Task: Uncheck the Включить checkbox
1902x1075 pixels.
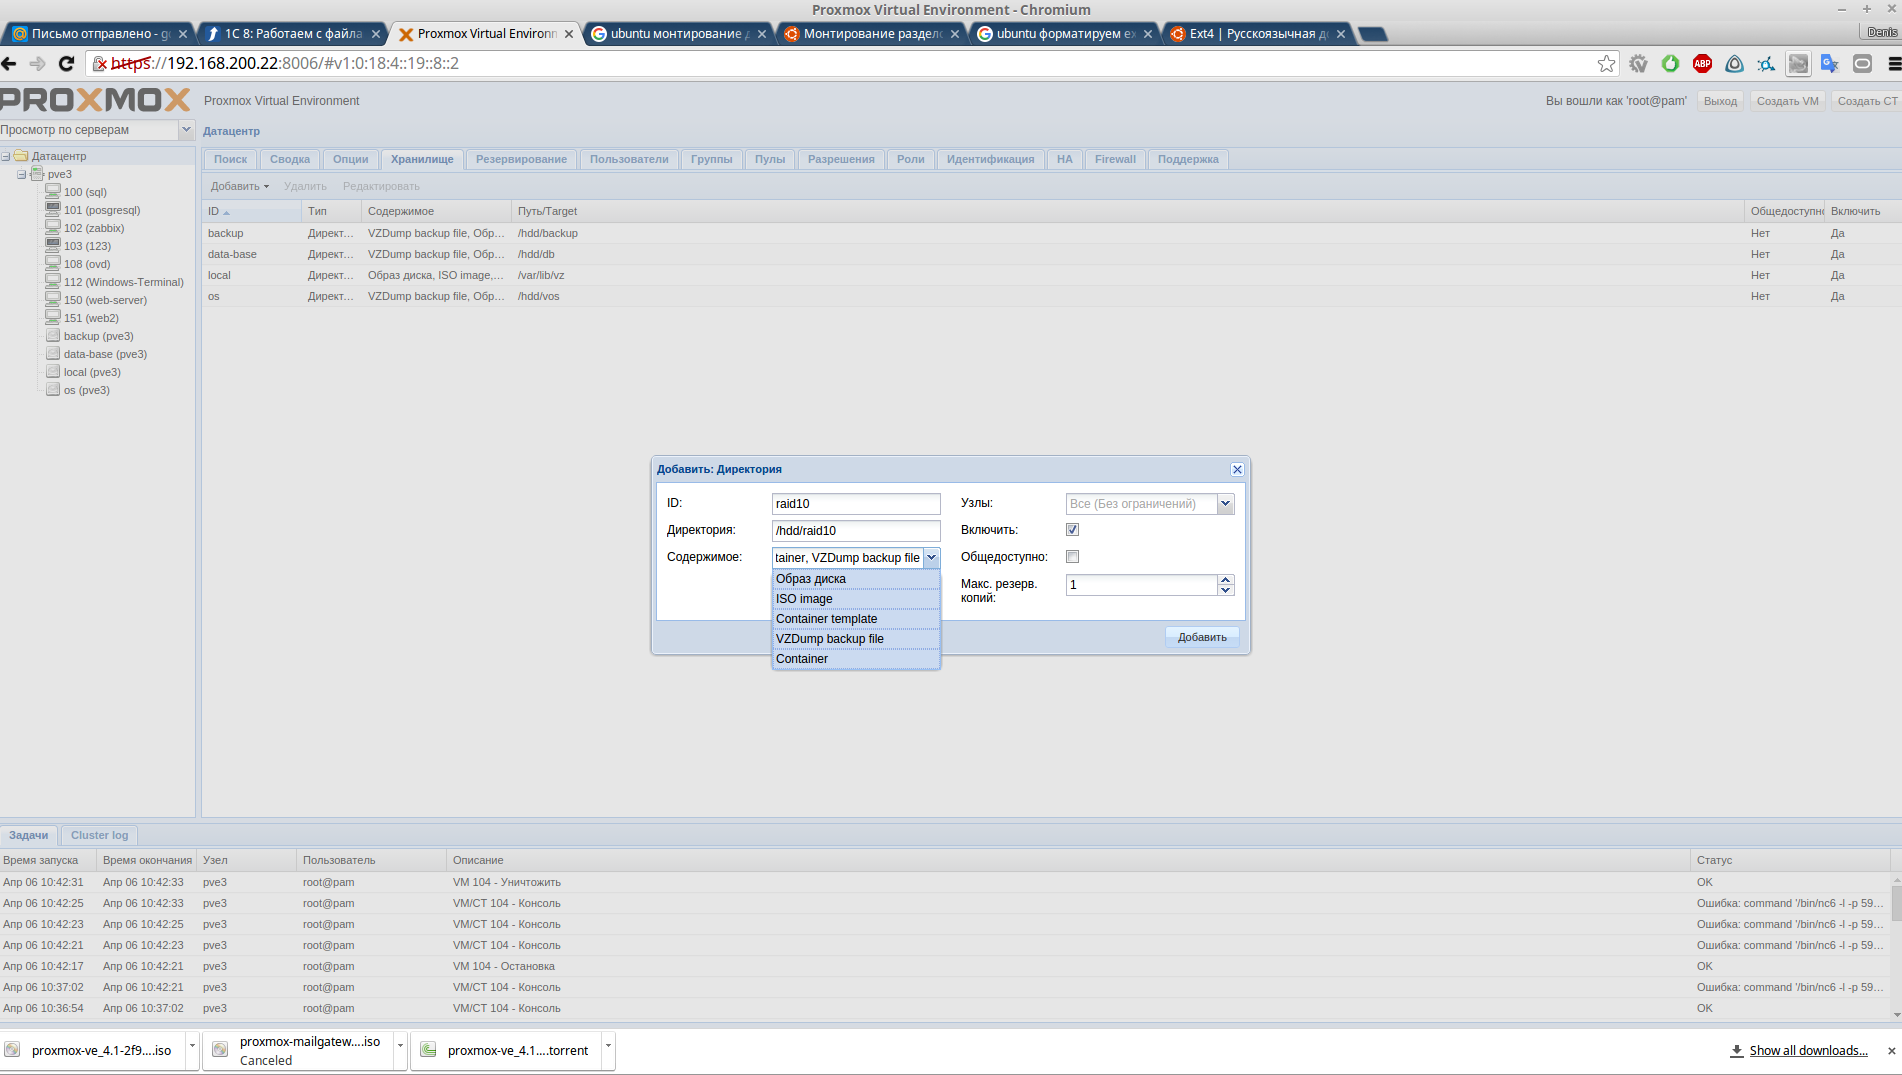Action: click(1072, 530)
